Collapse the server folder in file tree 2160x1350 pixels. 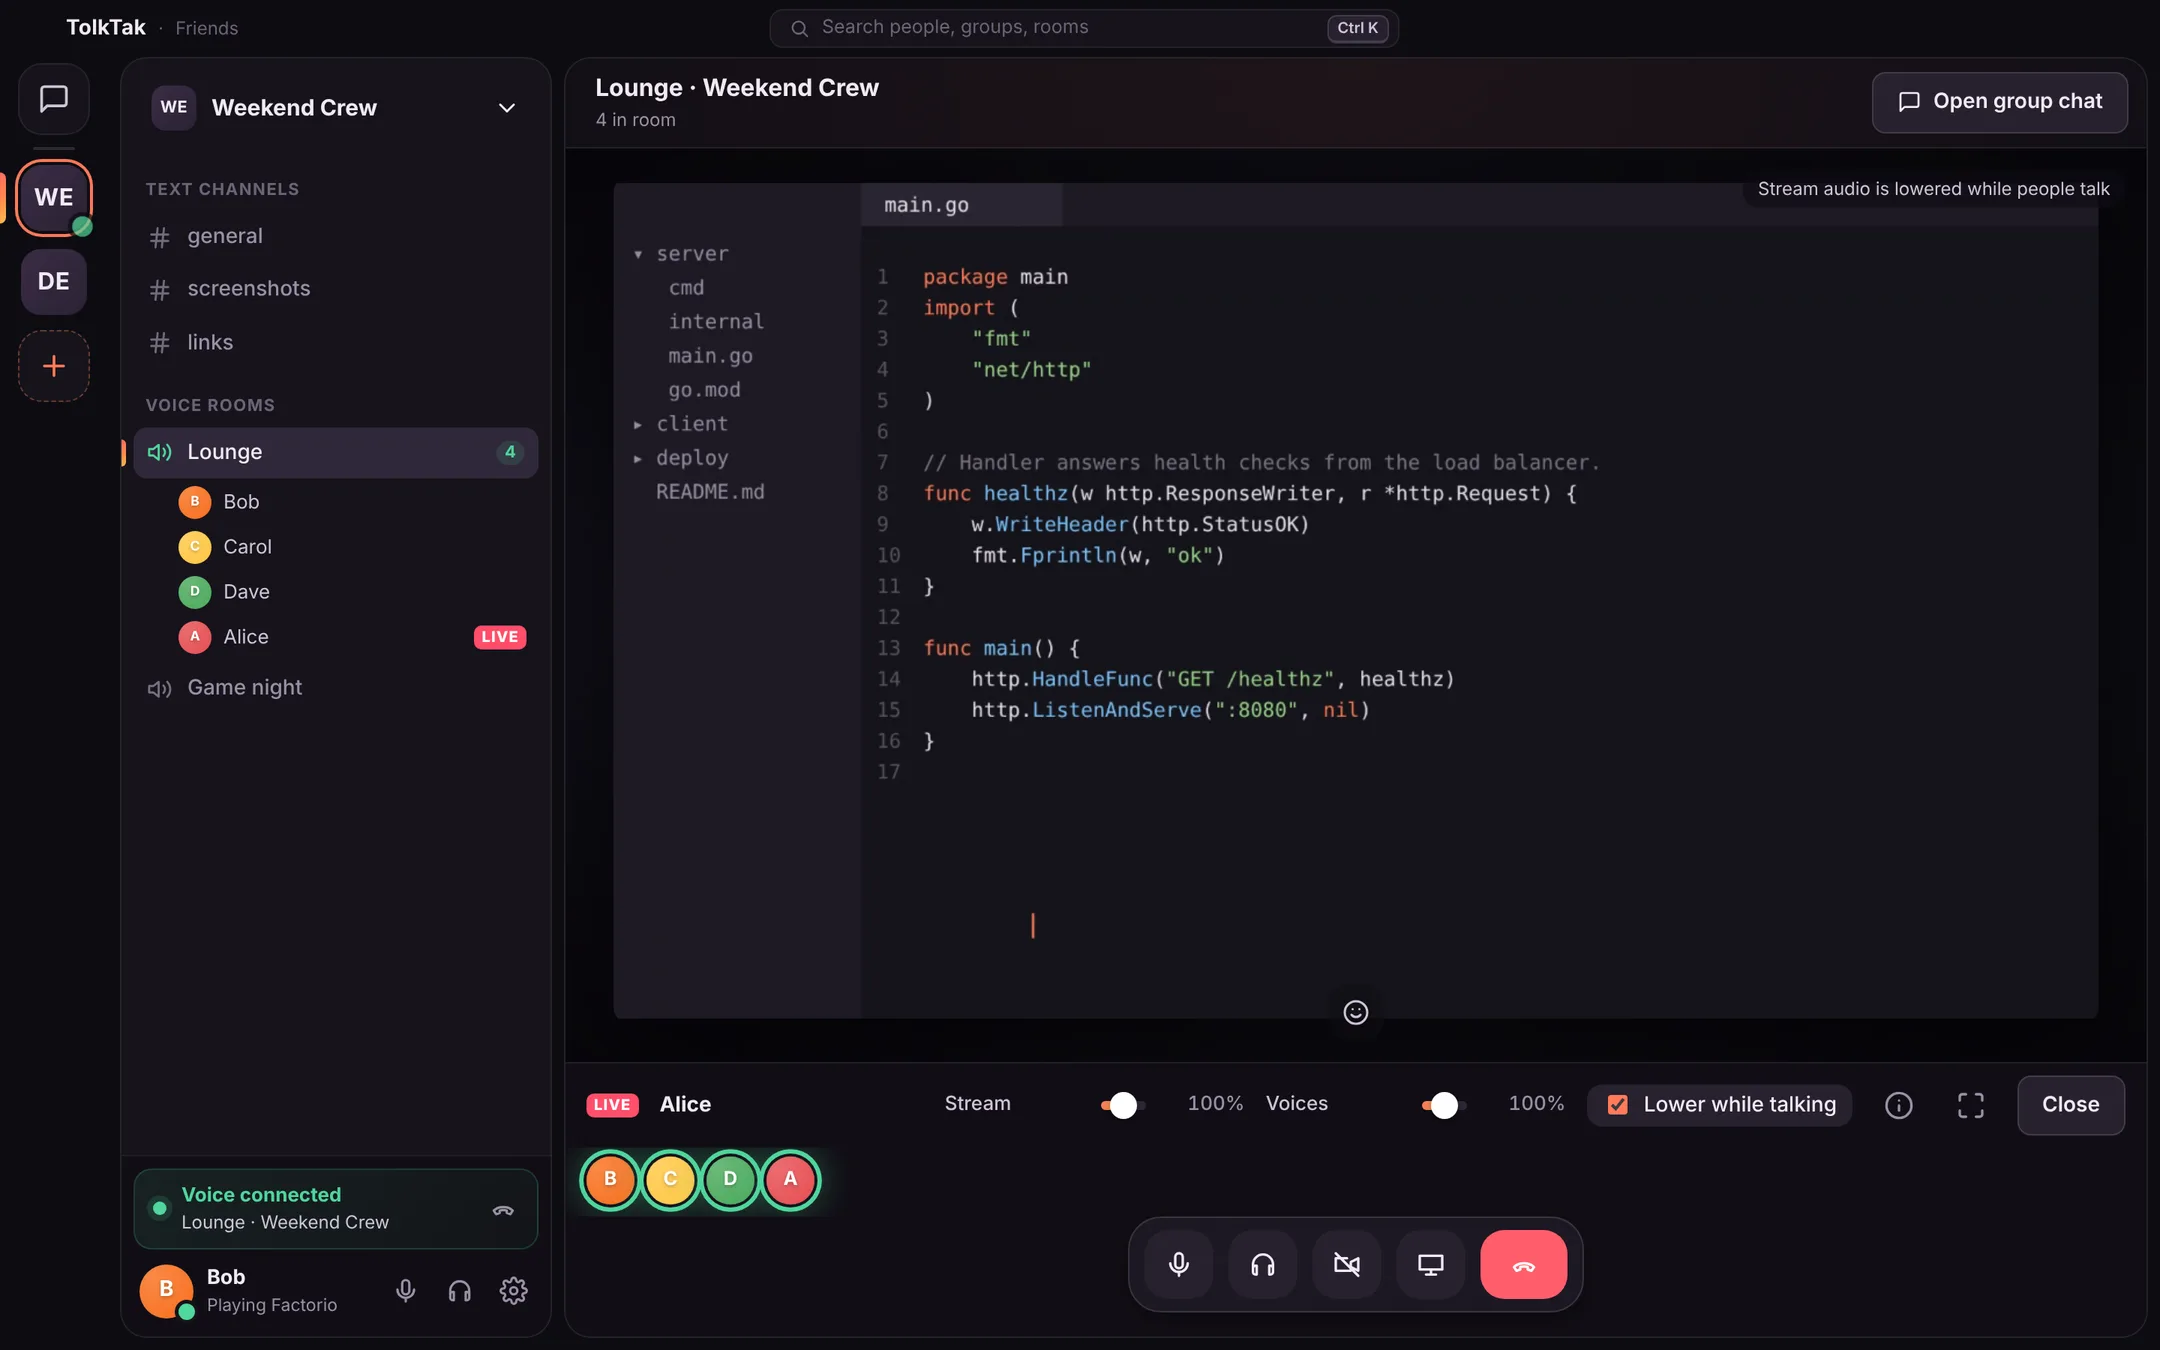point(638,254)
